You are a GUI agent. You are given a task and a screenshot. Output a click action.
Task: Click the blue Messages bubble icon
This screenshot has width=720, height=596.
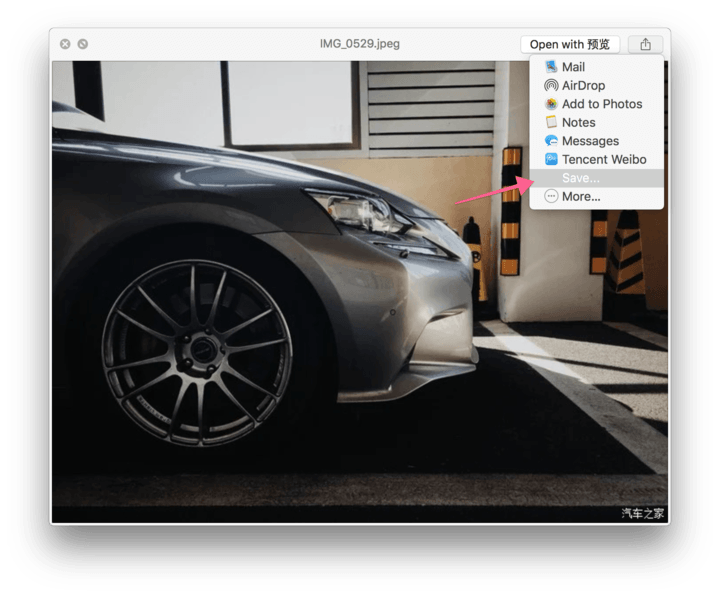point(551,141)
